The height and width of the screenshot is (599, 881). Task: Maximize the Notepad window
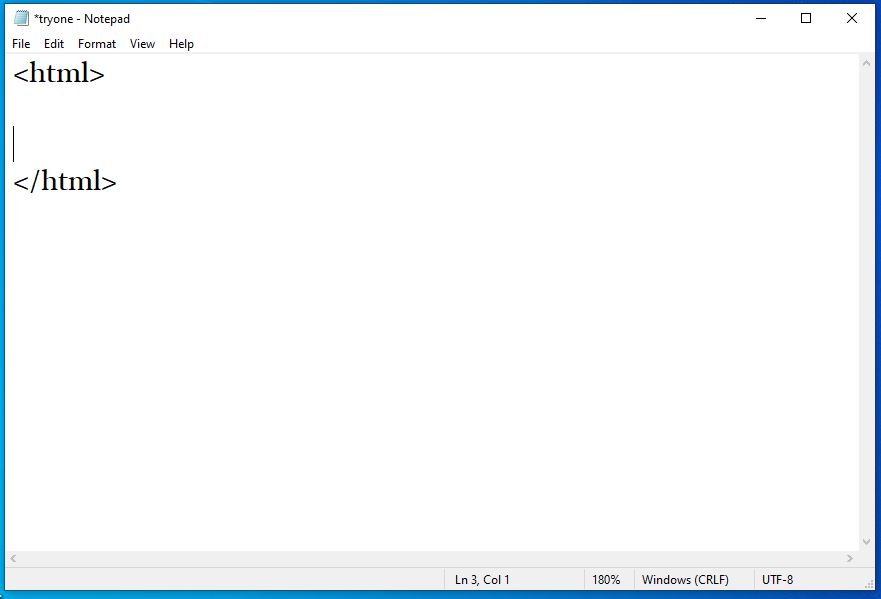[806, 19]
